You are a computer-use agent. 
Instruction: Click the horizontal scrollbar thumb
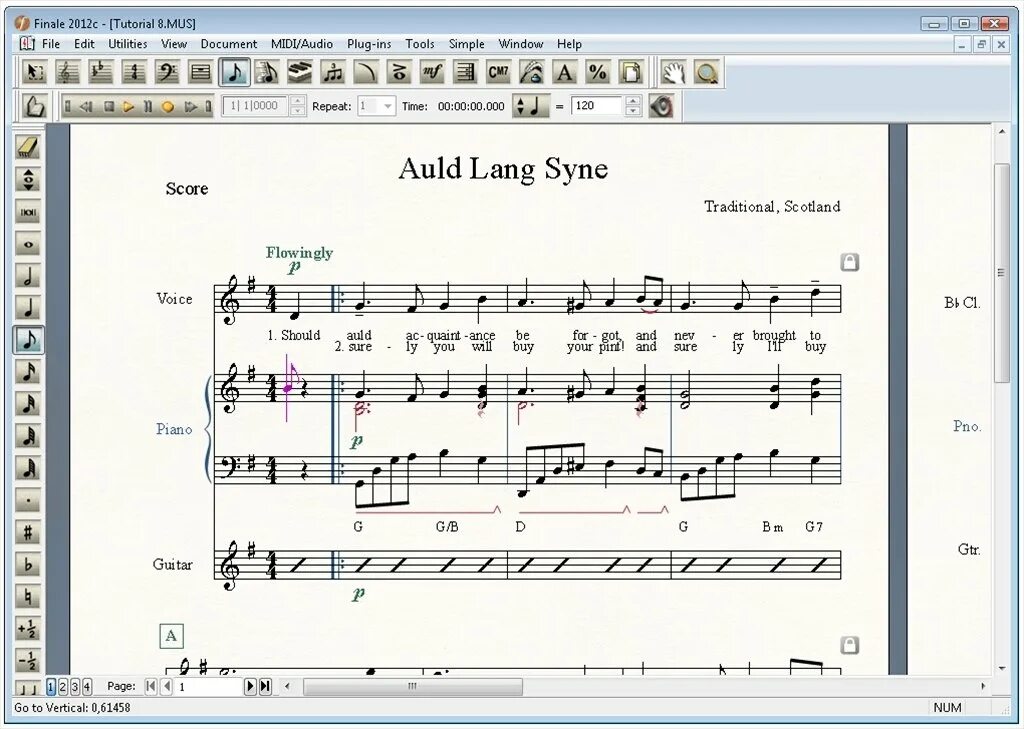click(x=413, y=686)
